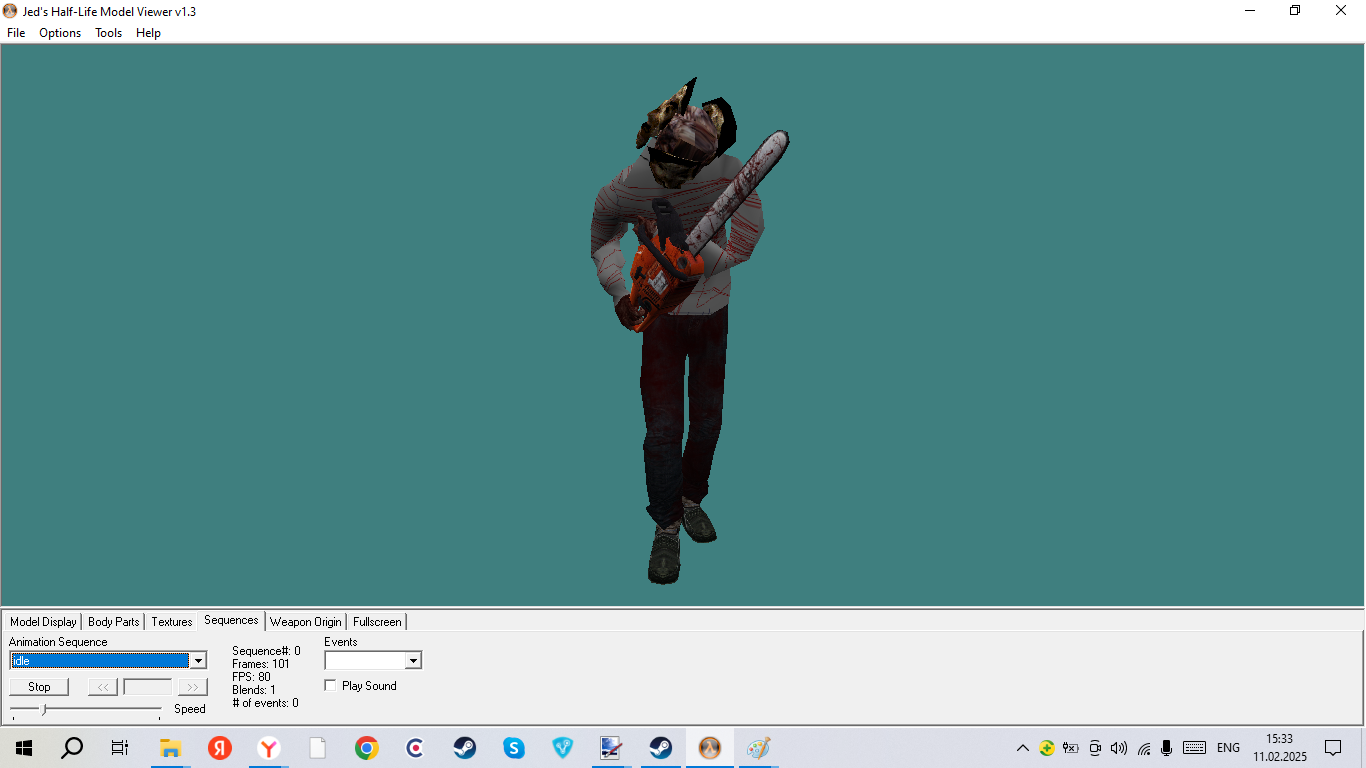Open the notification center icon
1366x768 pixels.
(x=1333, y=748)
